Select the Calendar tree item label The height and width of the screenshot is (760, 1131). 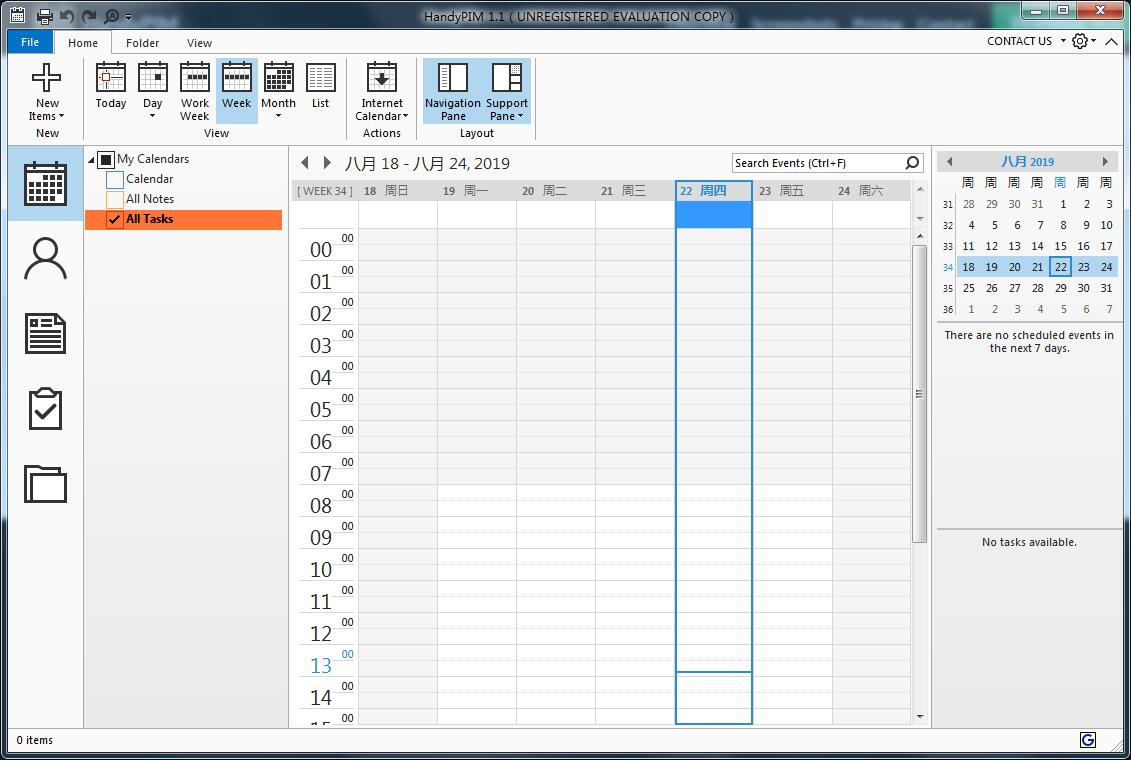click(149, 179)
